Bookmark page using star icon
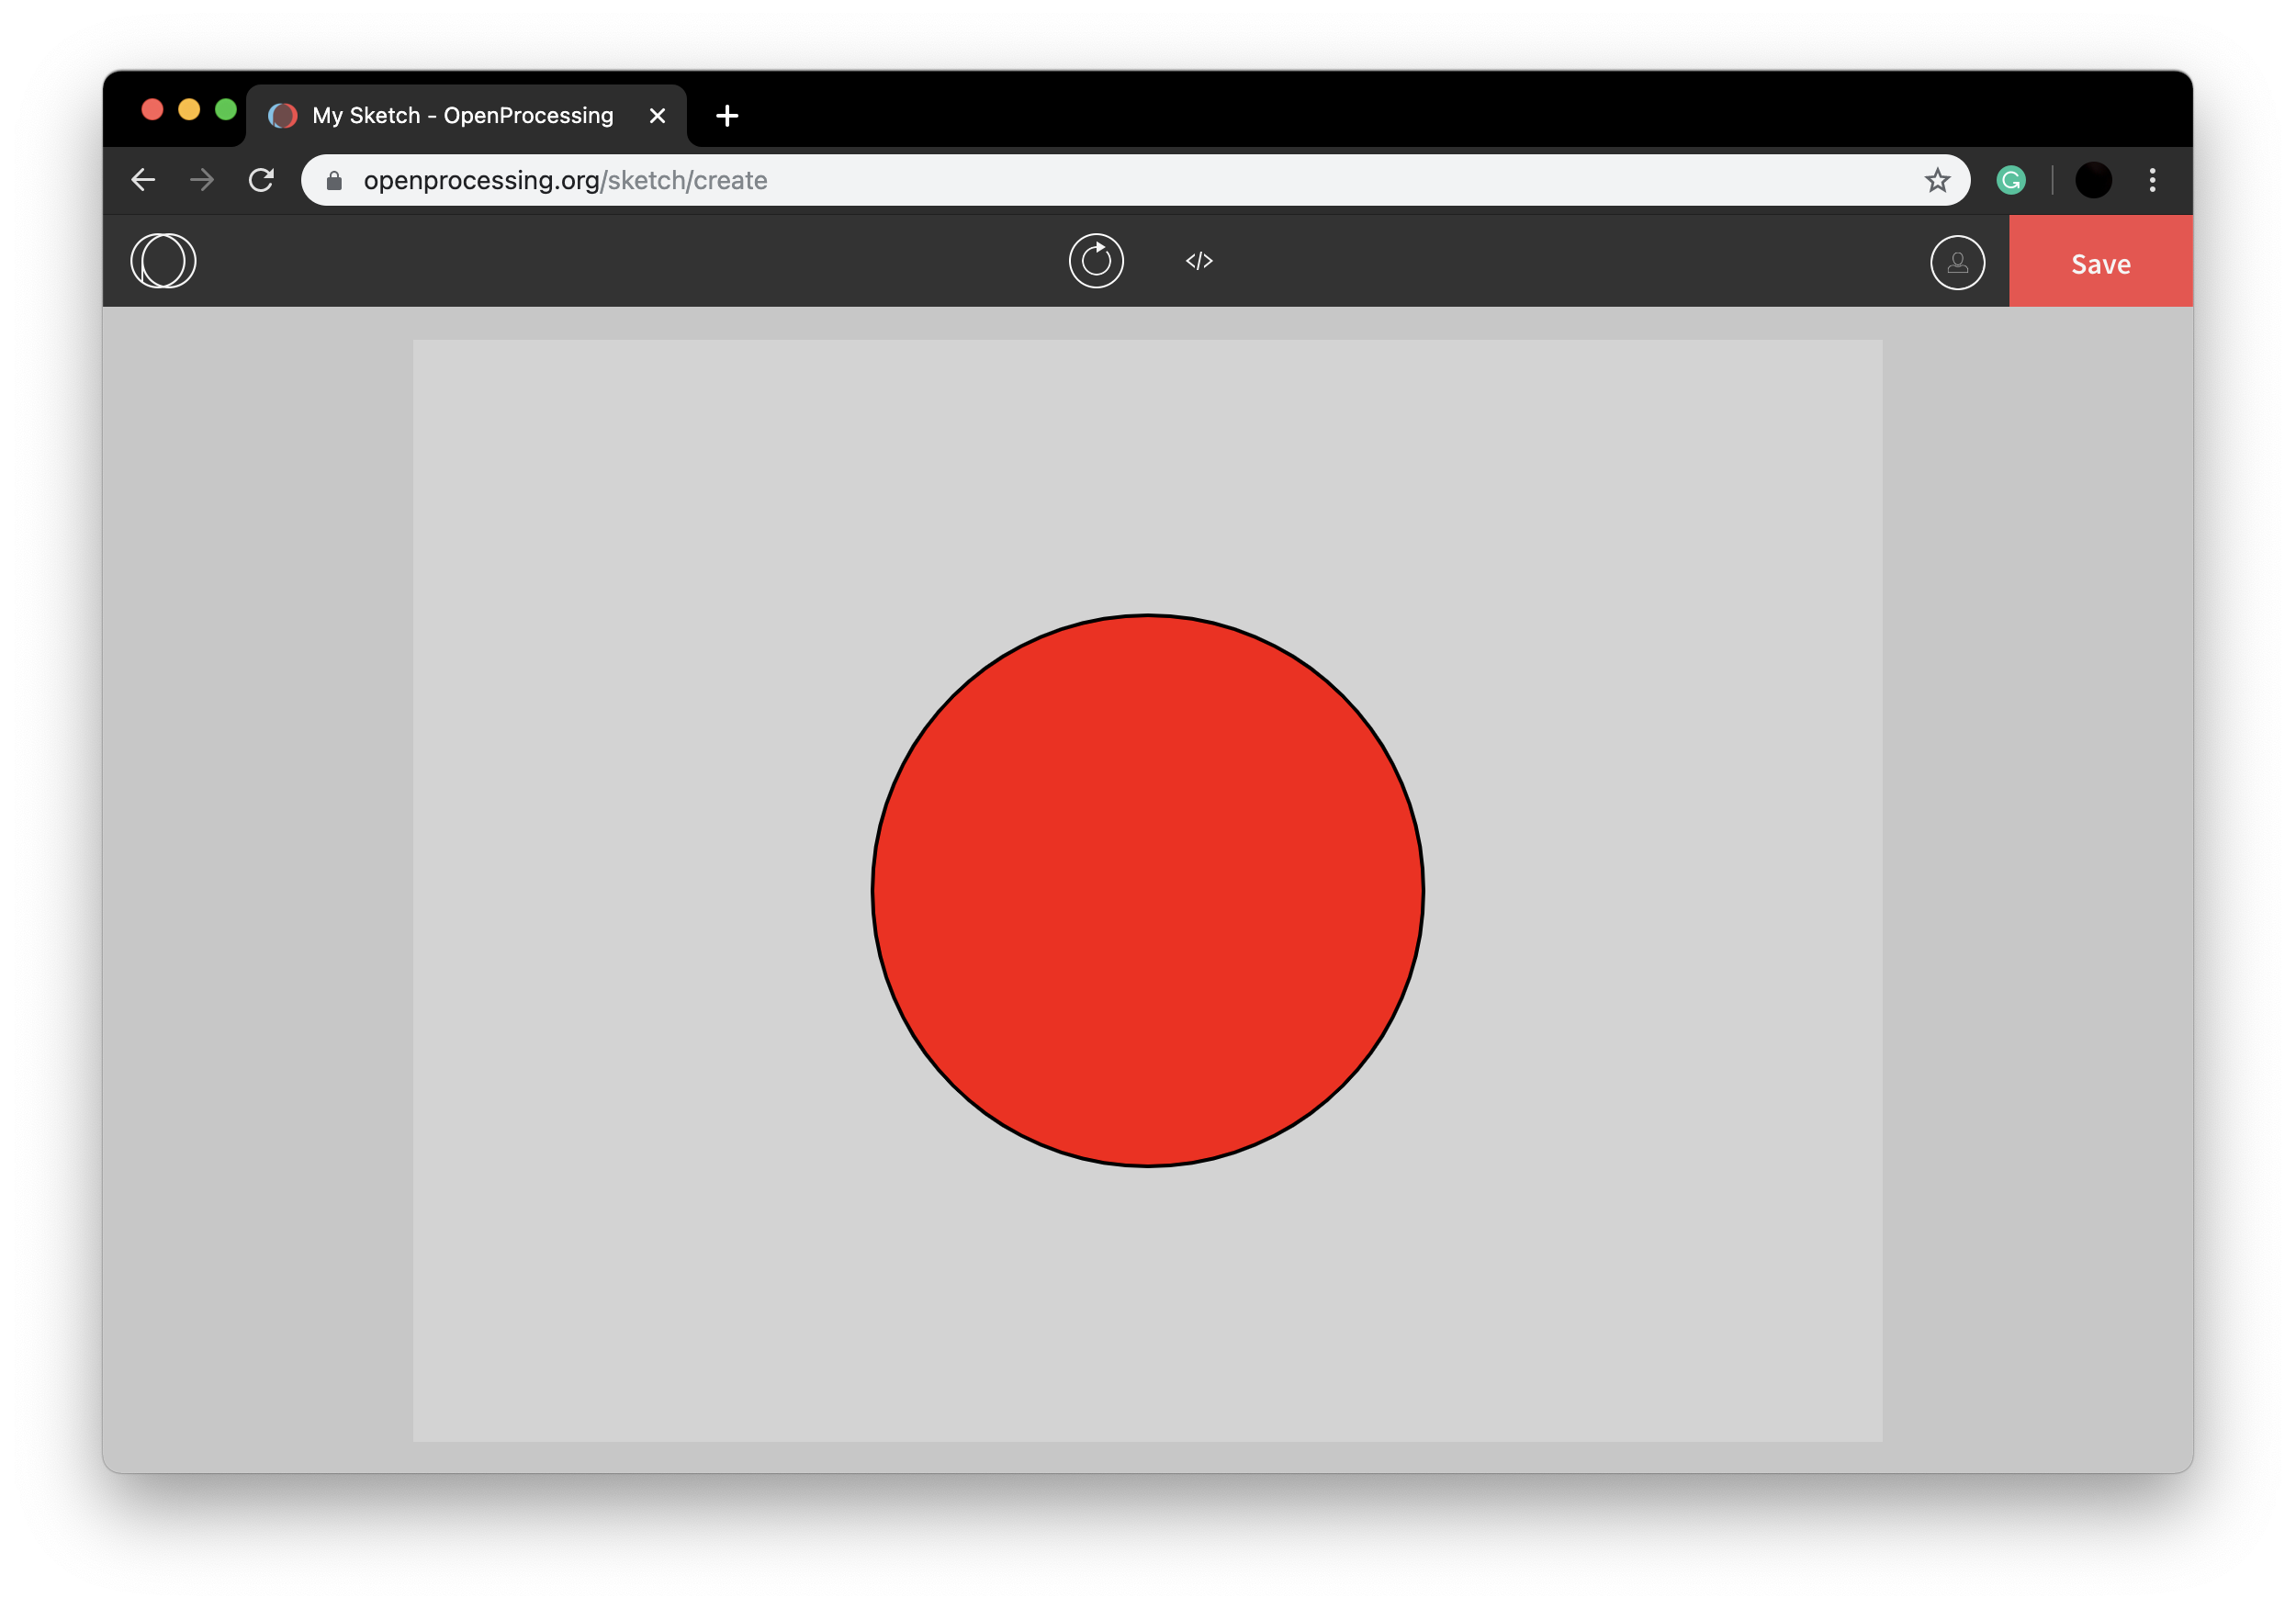This screenshot has width=2296, height=1609. click(1937, 180)
